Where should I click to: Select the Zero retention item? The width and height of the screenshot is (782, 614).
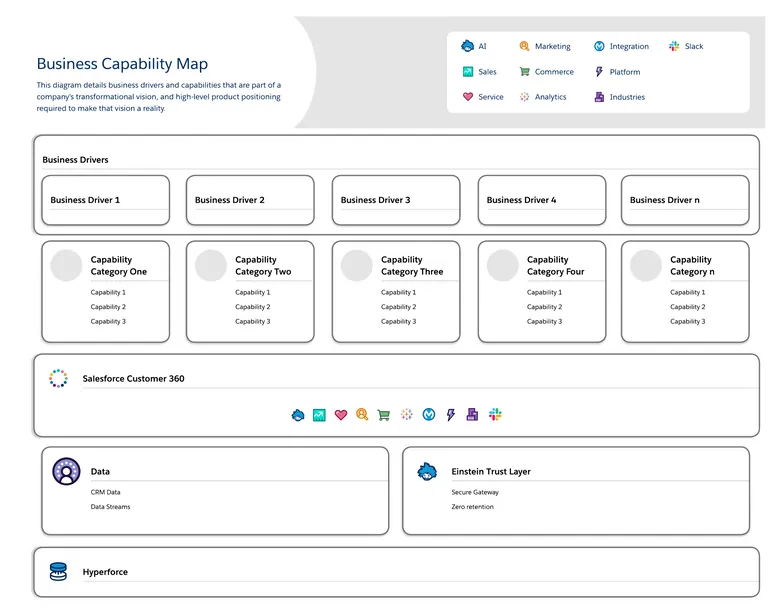[x=472, y=507]
